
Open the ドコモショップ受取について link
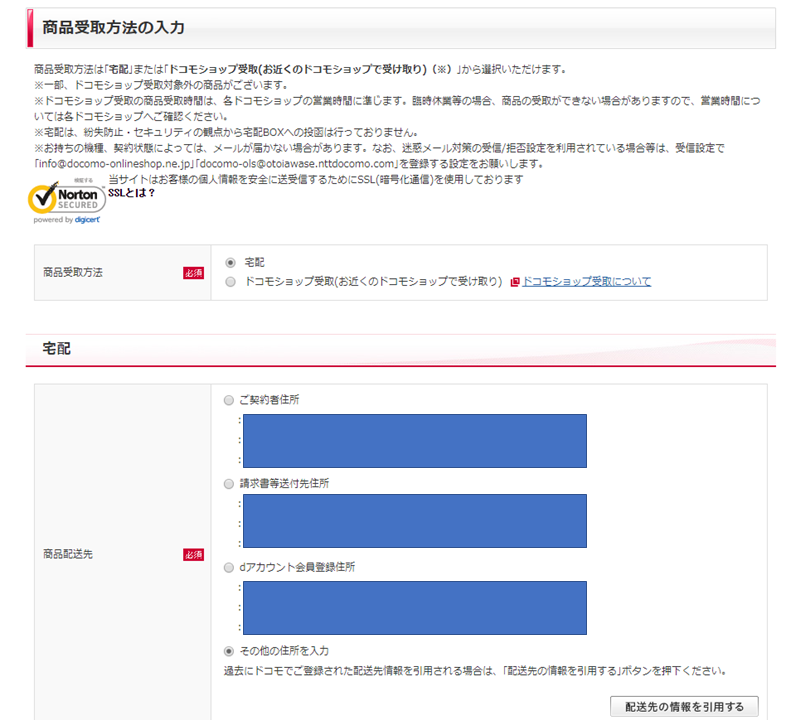pos(586,282)
